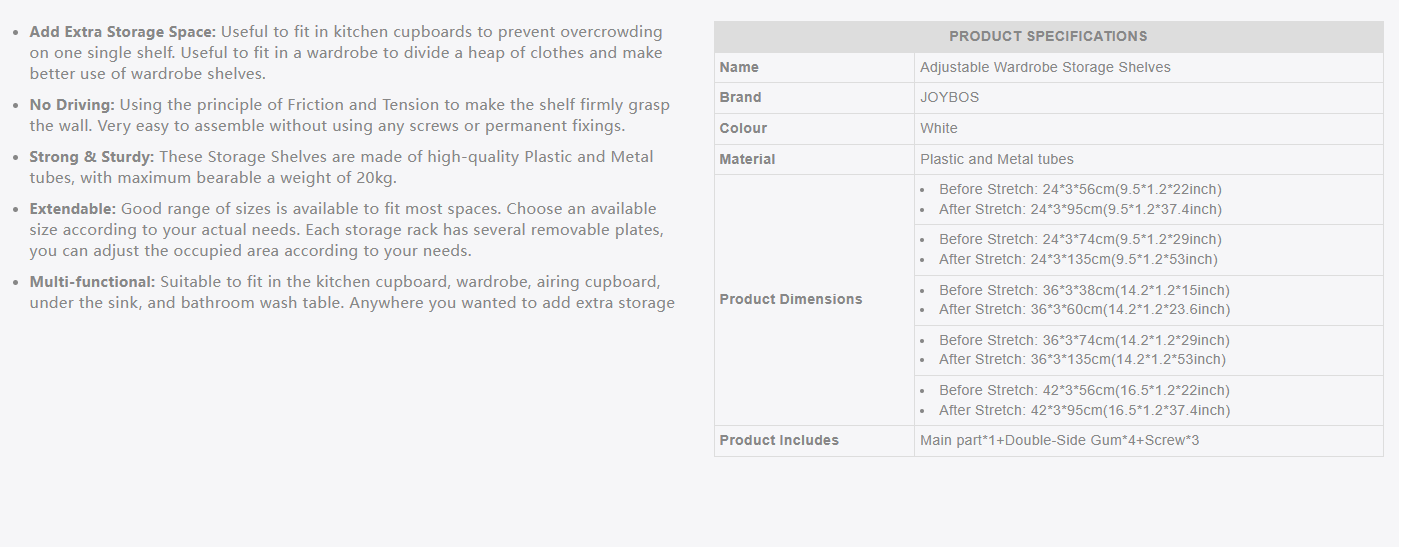Screen dimensions: 1402x548
Task: Click the Main part Double-Side Gum Screw value
Action: [x=1059, y=440]
